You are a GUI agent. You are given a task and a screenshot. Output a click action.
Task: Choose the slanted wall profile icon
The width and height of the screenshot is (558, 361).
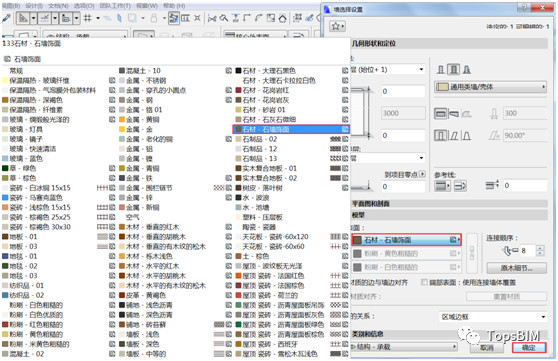coord(453,136)
